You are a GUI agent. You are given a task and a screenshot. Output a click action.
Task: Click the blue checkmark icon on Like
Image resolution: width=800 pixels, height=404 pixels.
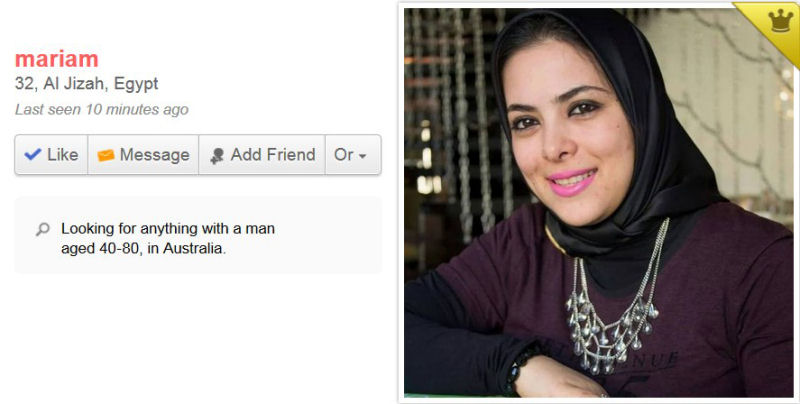click(33, 154)
